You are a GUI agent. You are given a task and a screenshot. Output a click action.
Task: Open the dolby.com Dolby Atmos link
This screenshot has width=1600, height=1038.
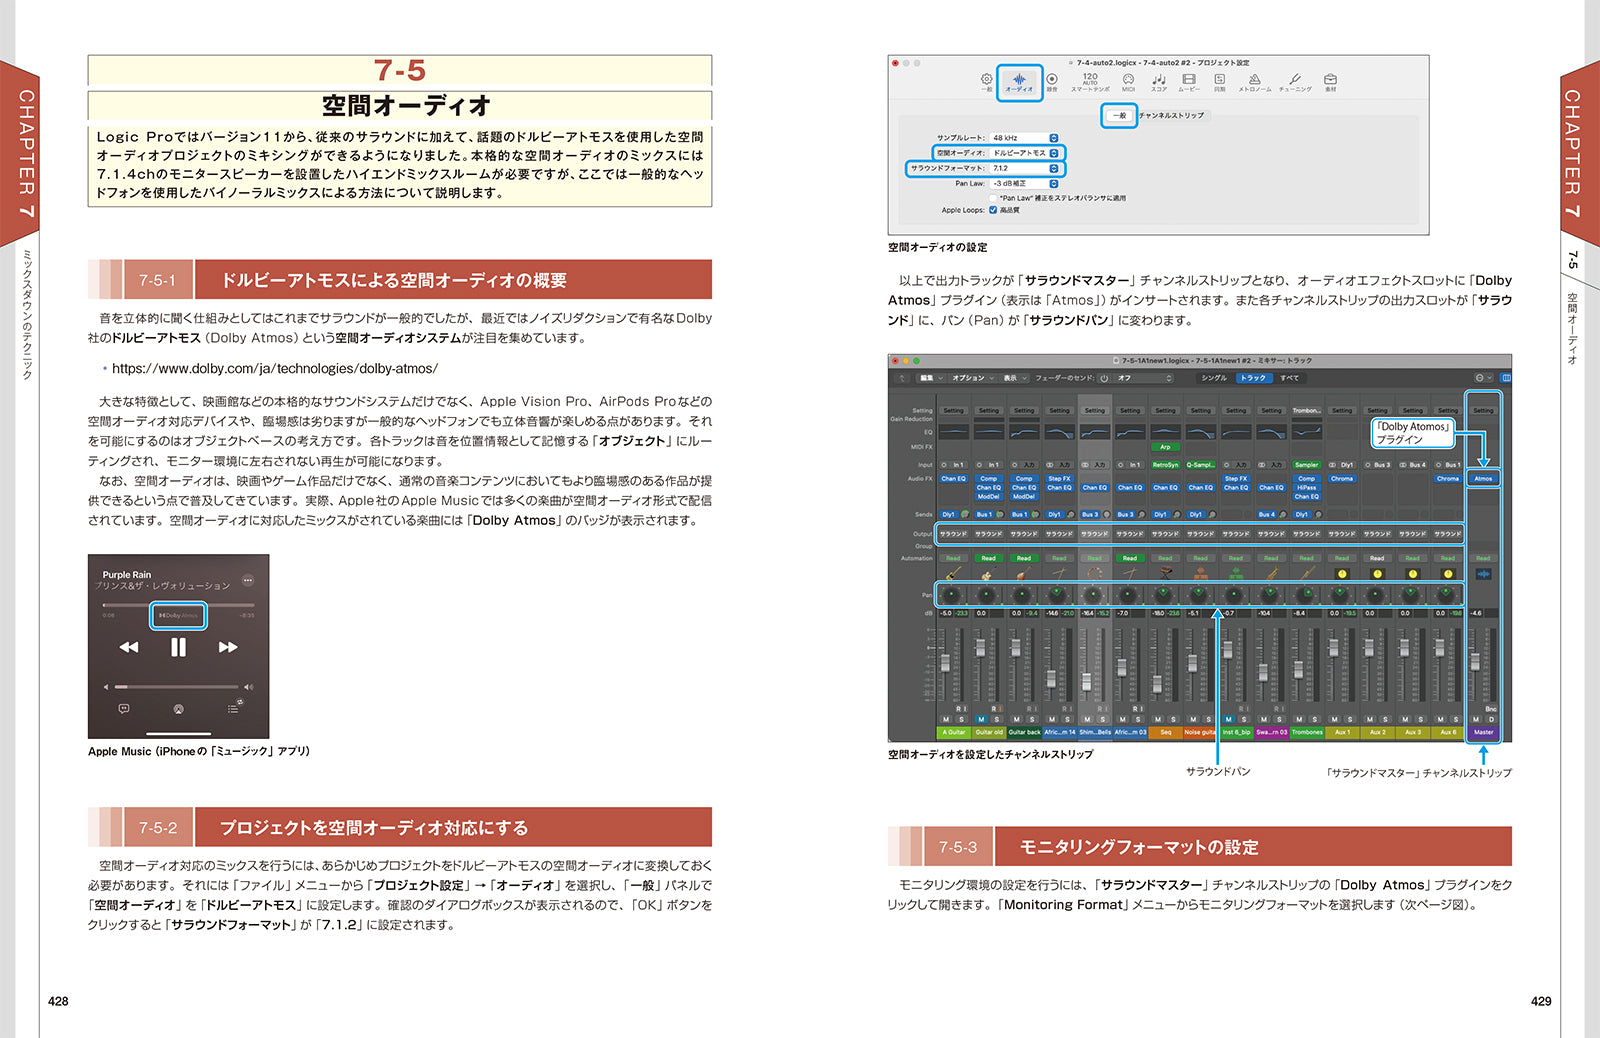[275, 368]
